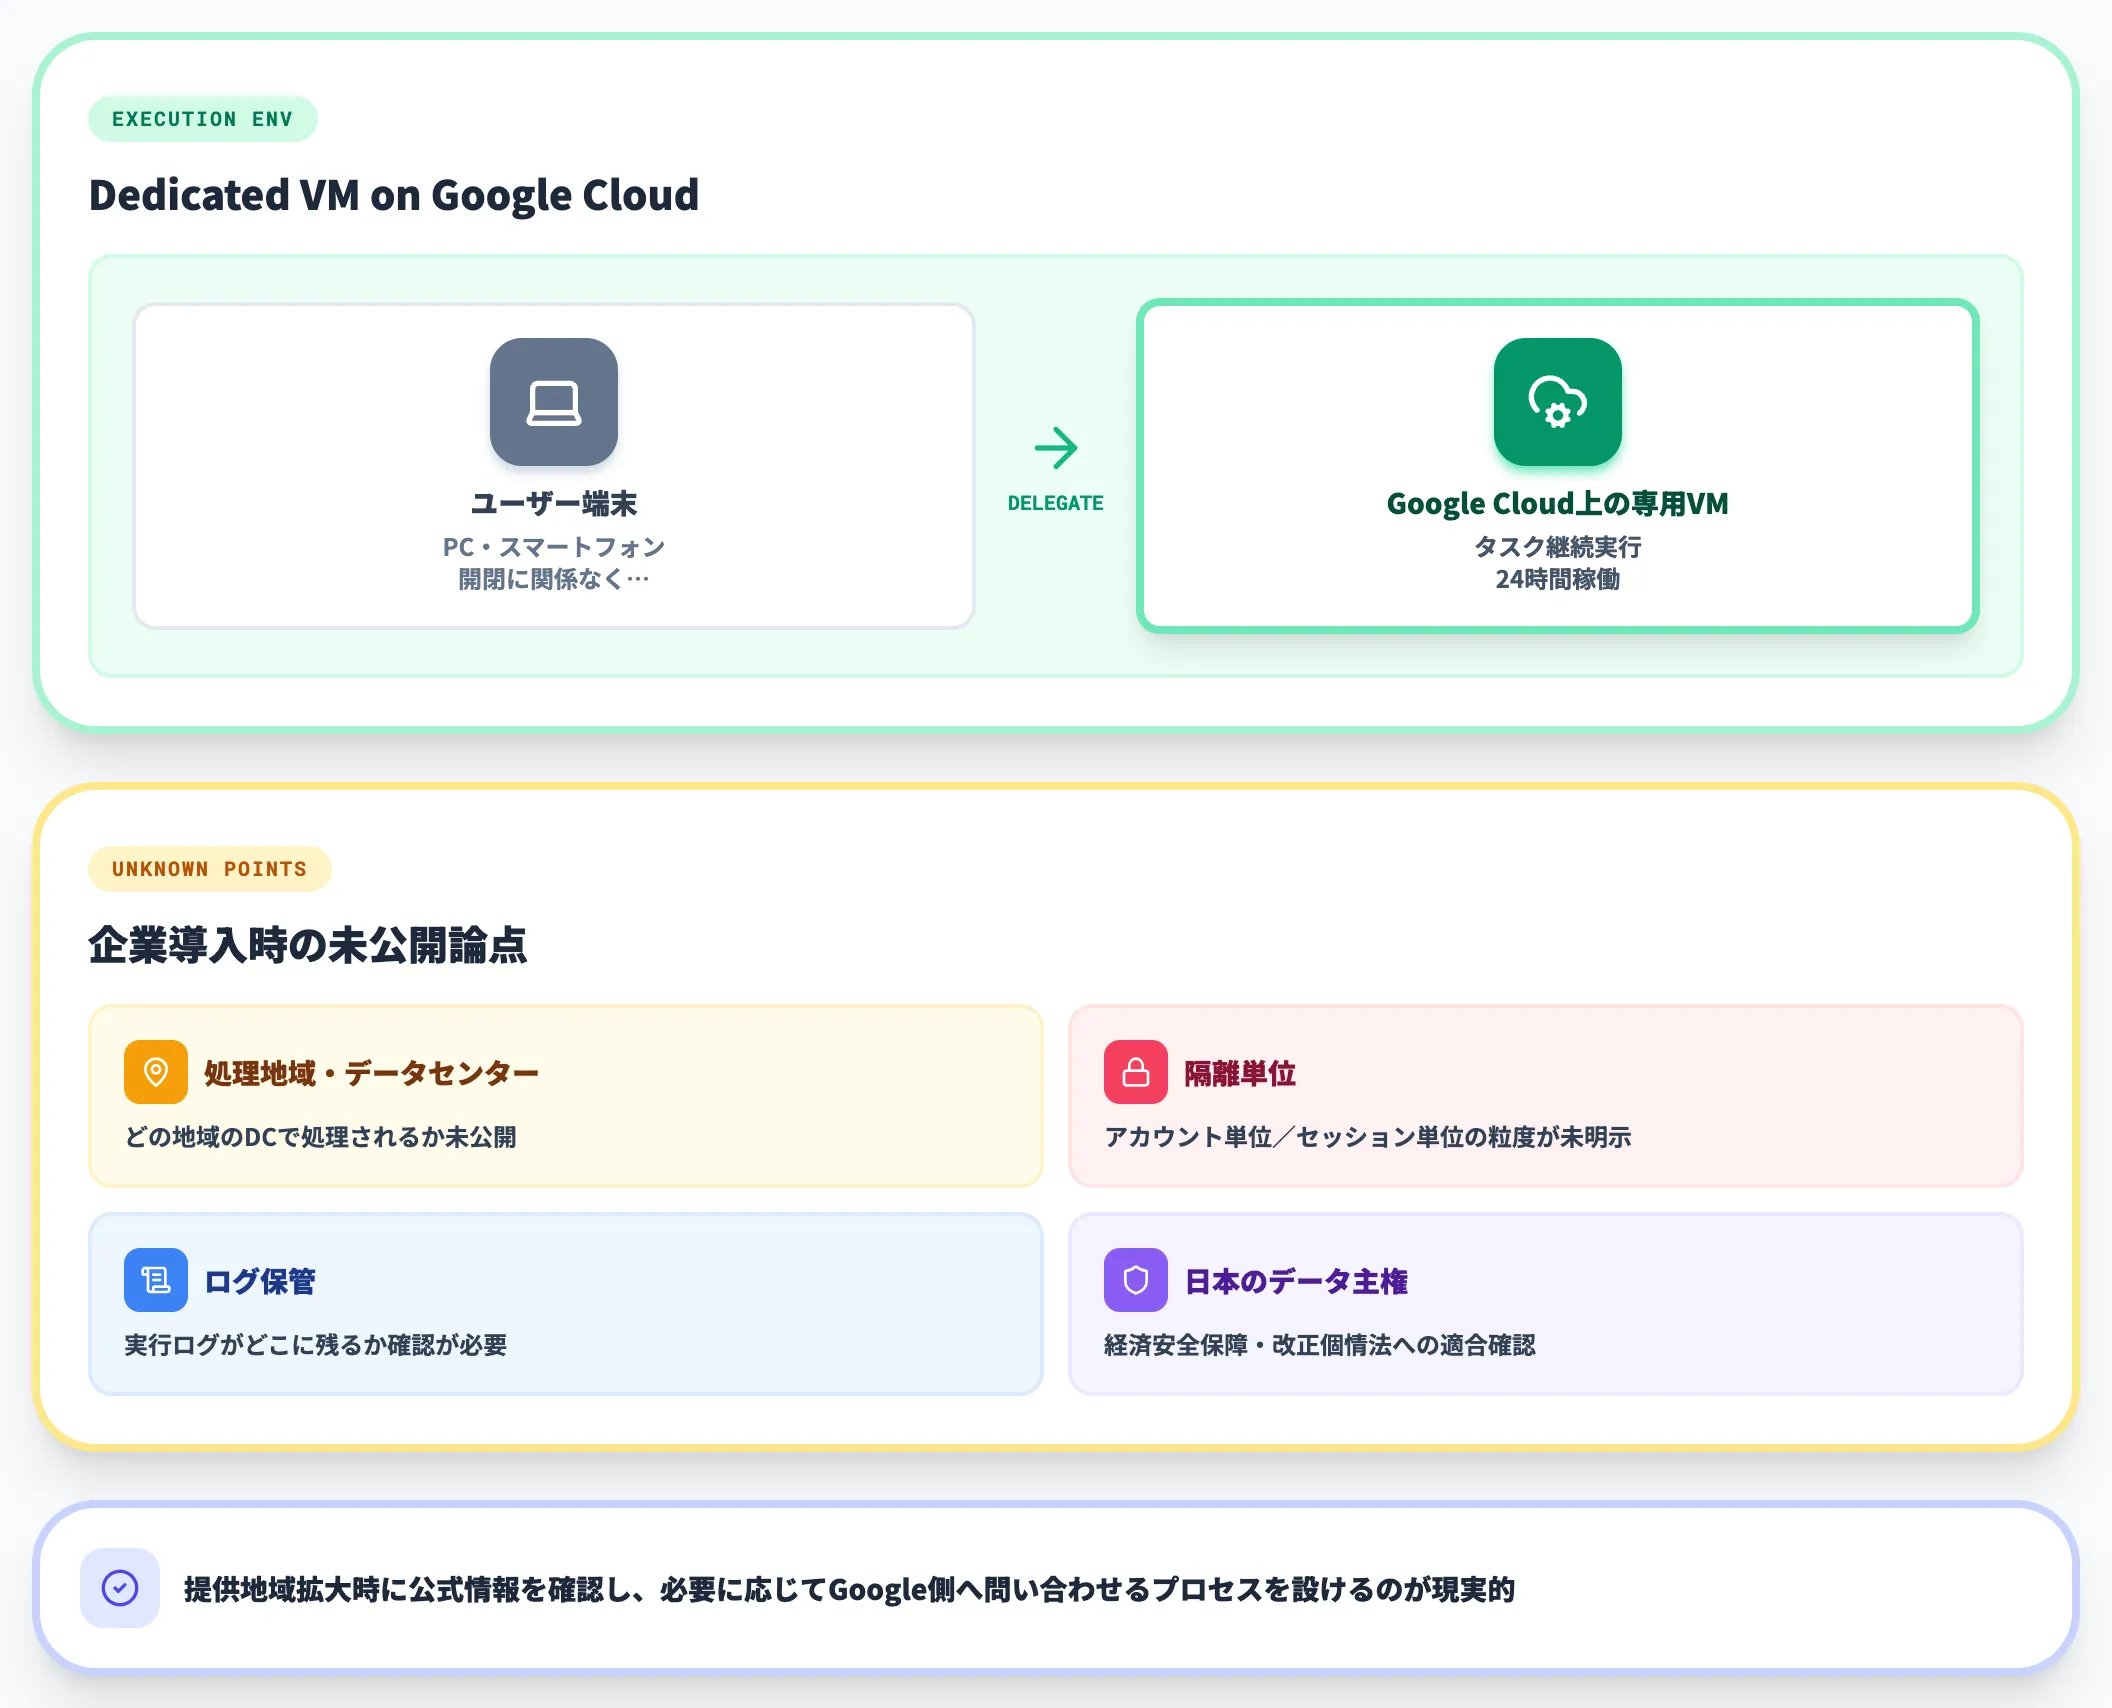Click the 隔離単位 card title

1240,1073
